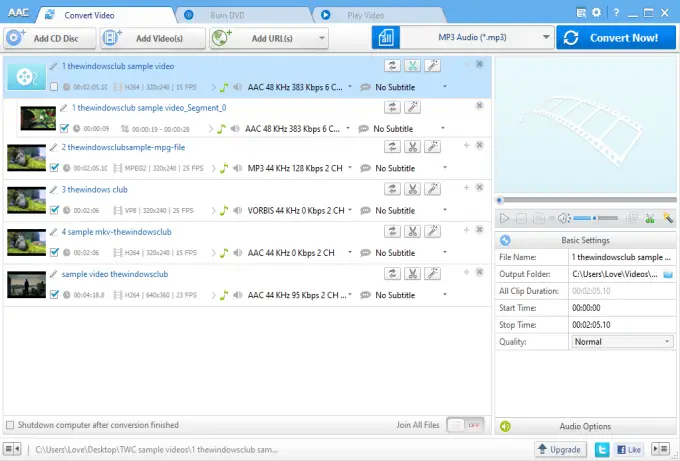Click the preview seek bar handle

click(499, 200)
